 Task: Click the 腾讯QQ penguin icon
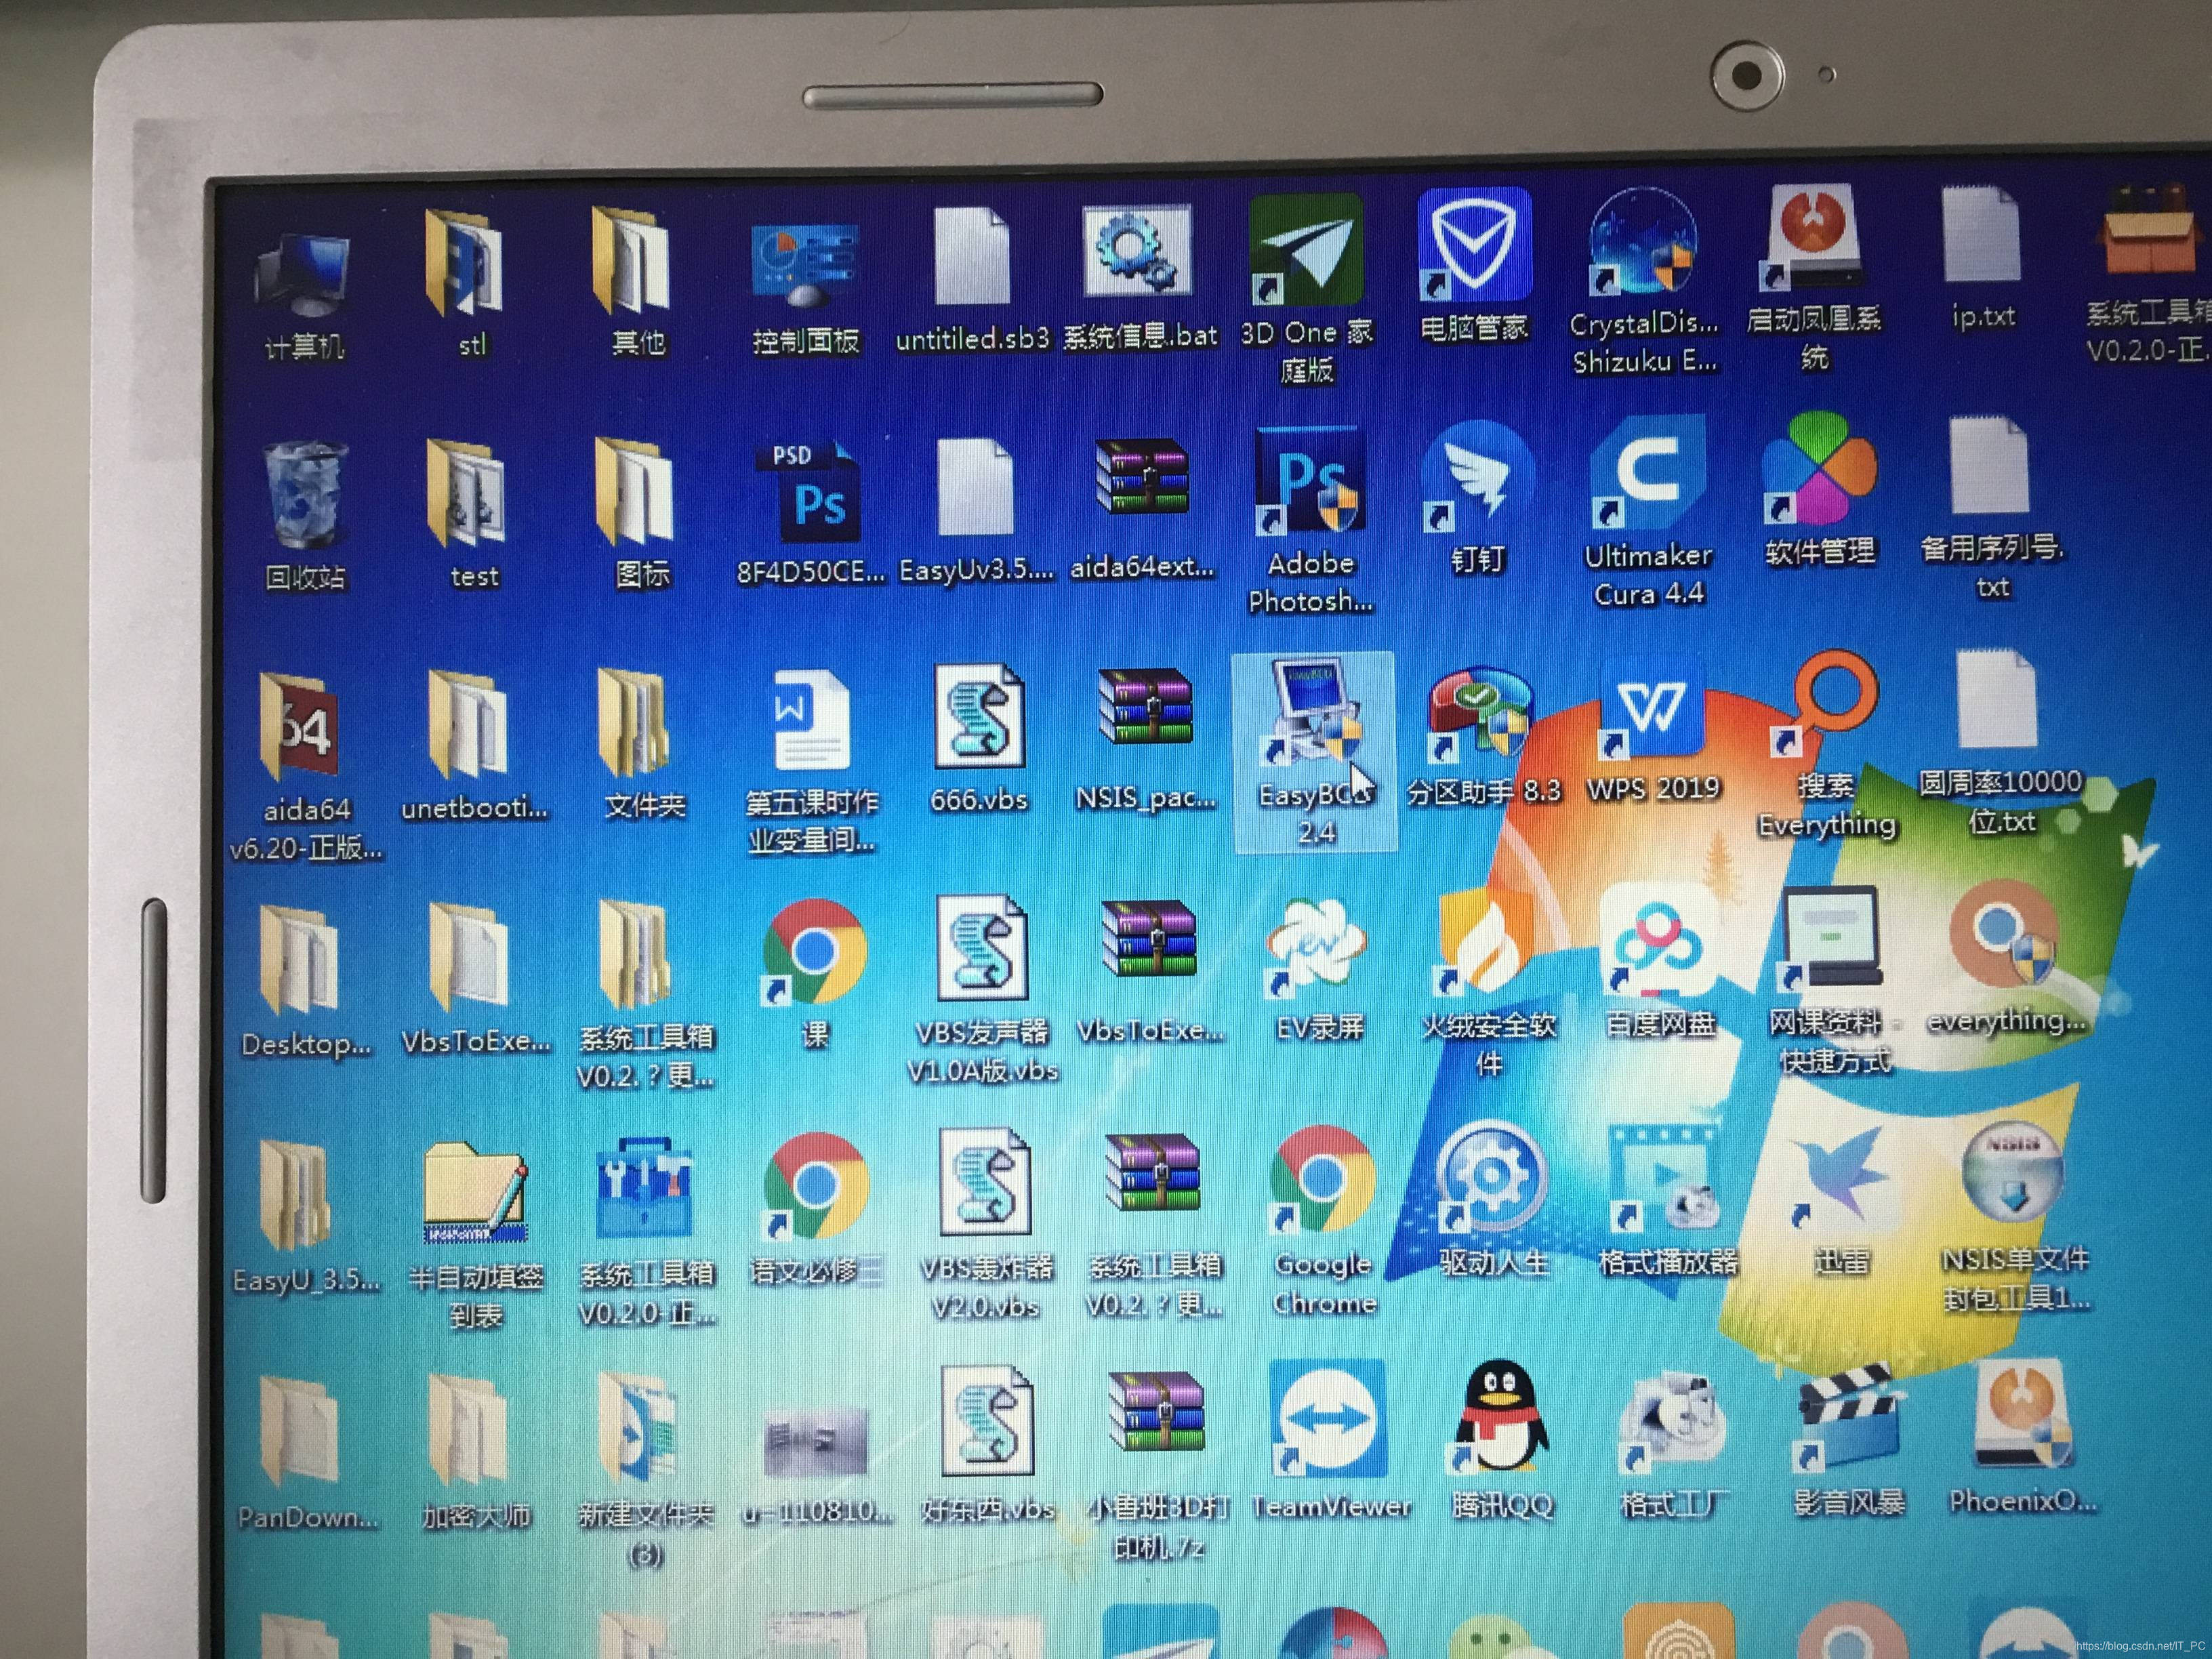click(1499, 1418)
